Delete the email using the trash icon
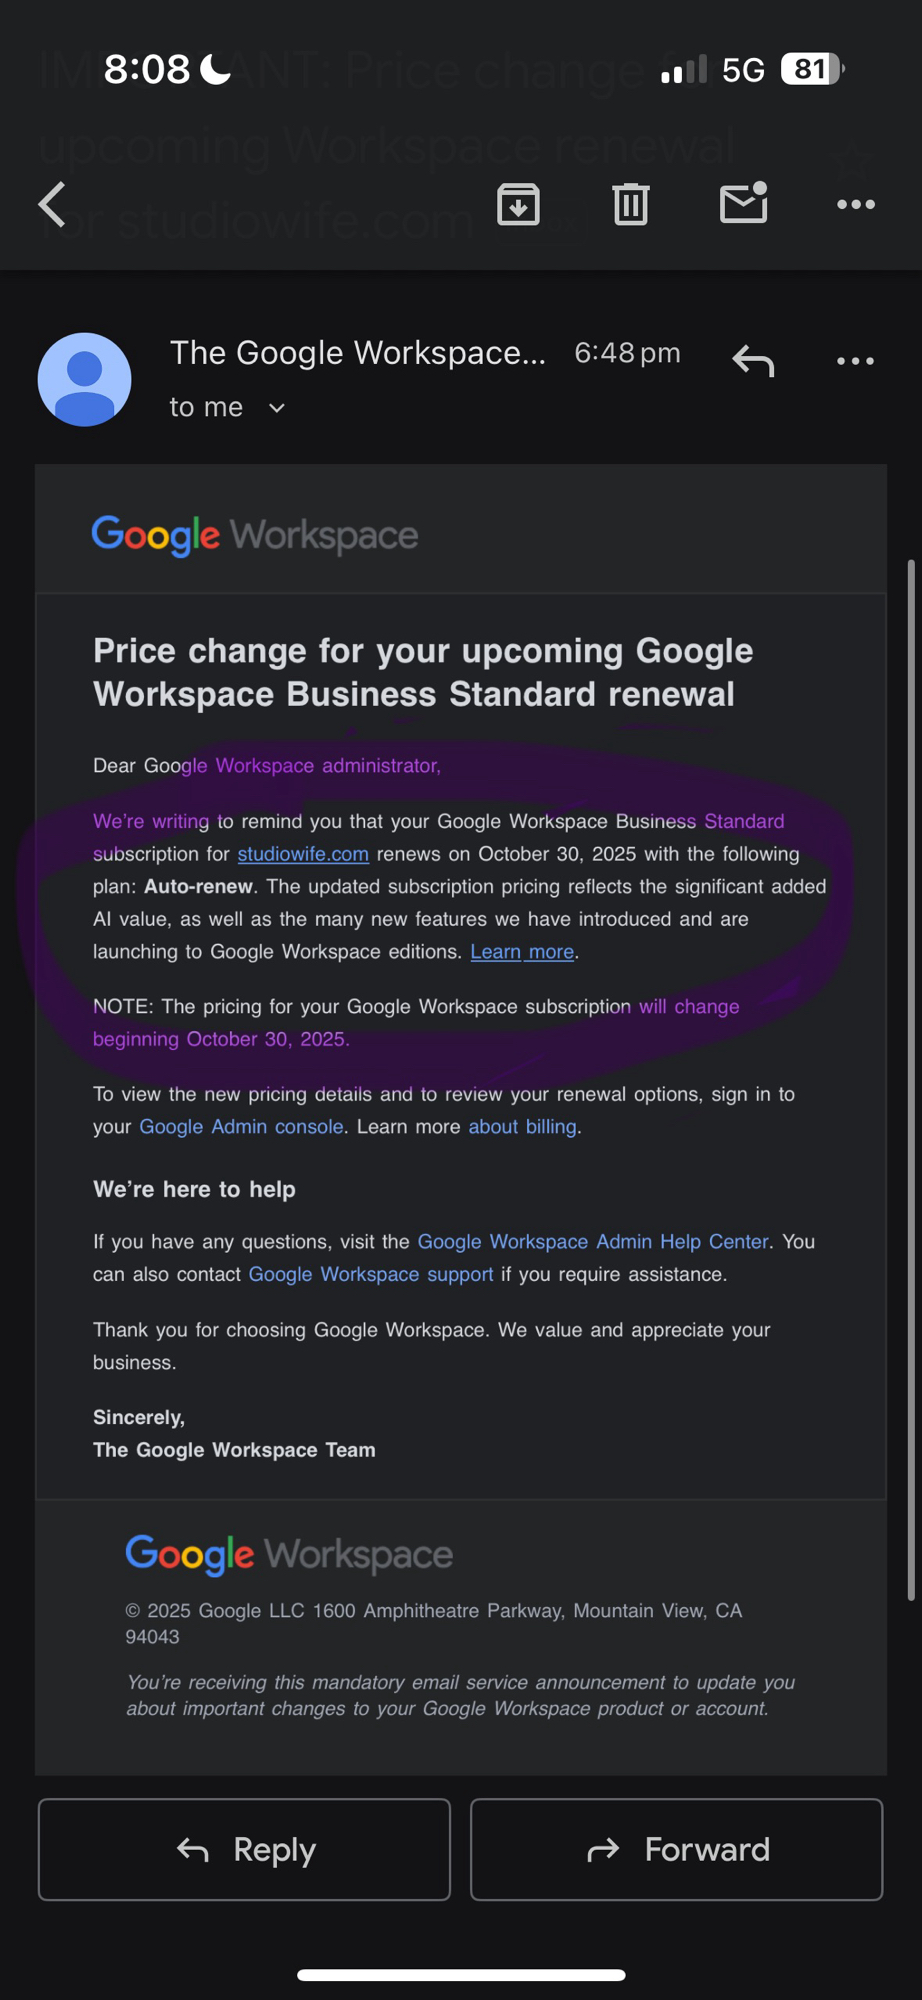Viewport: 922px width, 2000px height. [631, 205]
